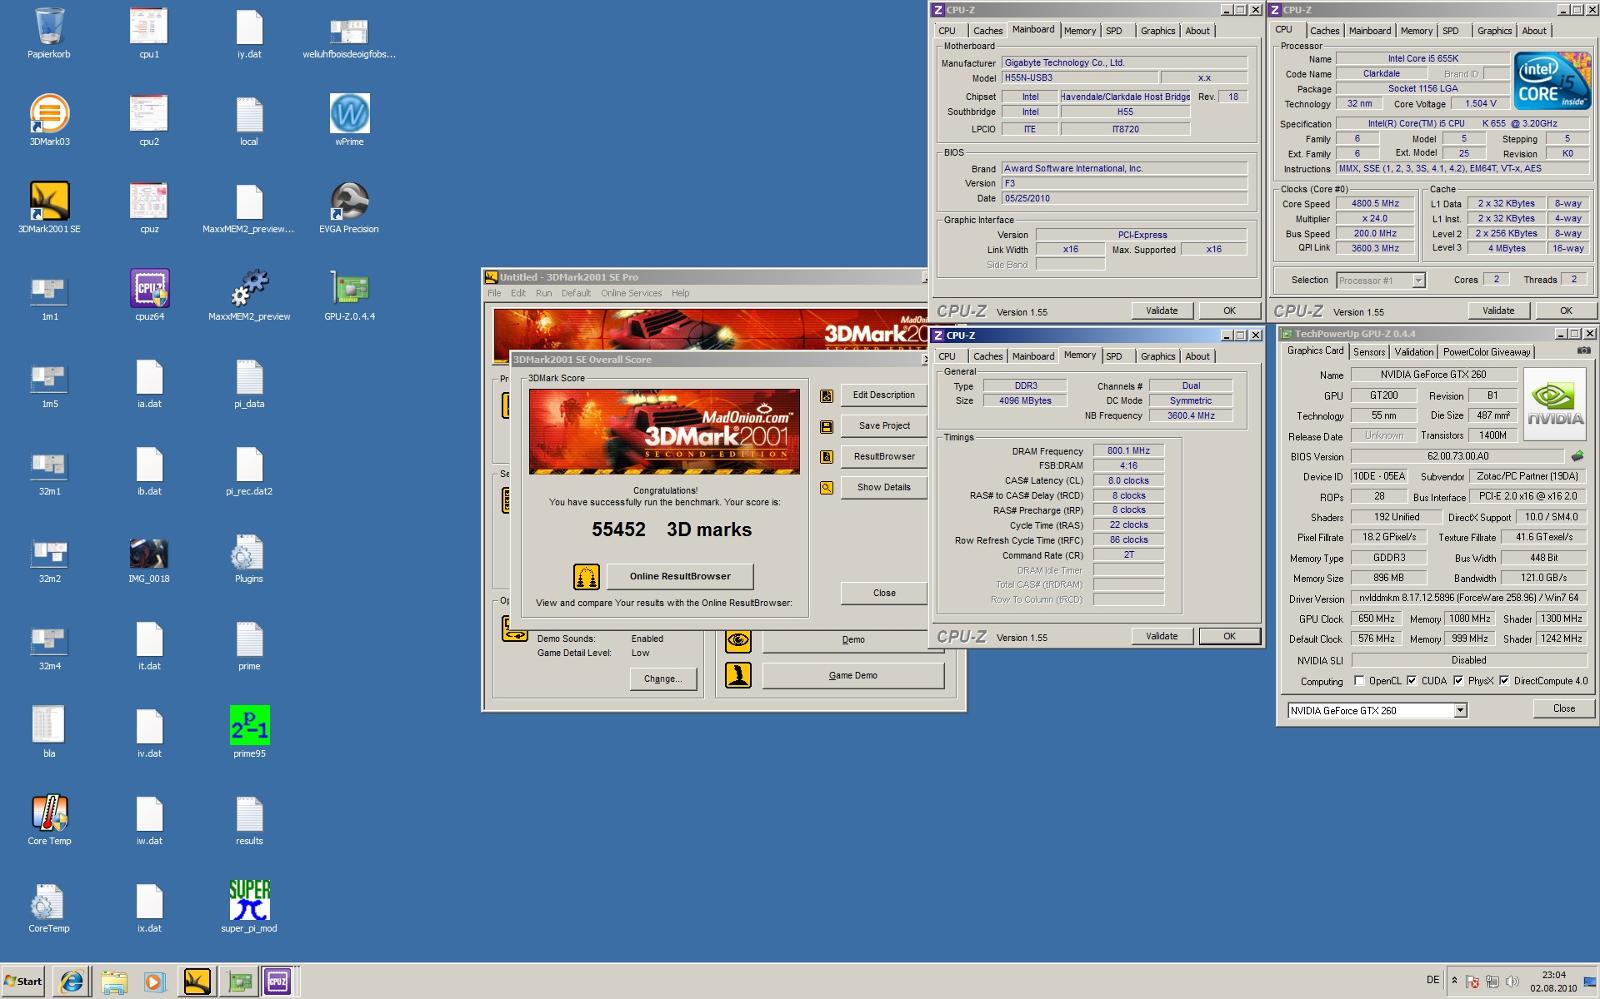Click the DRAM Frequency 800.1 MHz value
Screen dimensions: 1600x999
point(1128,451)
